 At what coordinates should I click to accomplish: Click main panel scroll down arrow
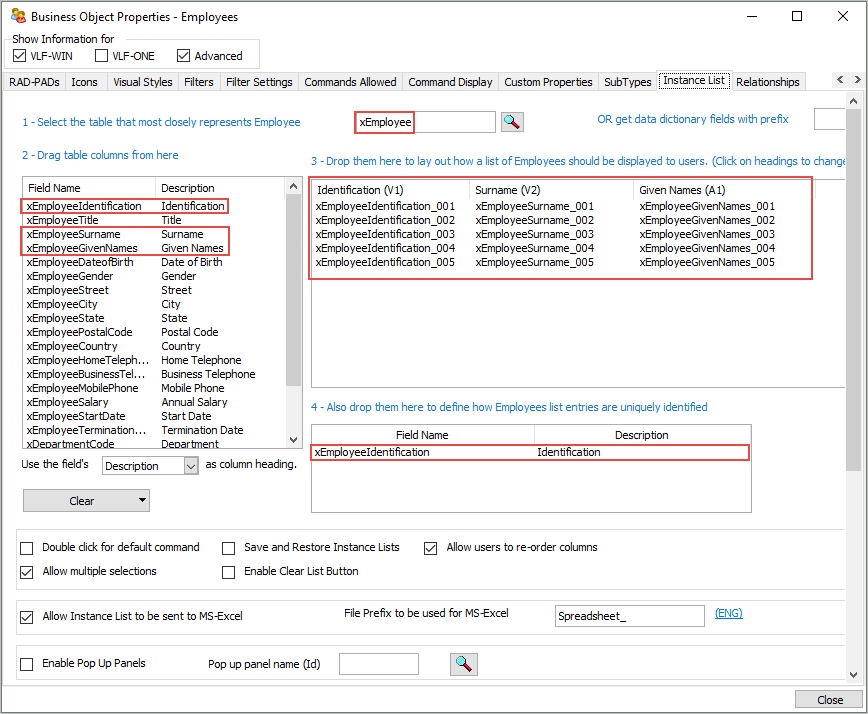(x=853, y=675)
